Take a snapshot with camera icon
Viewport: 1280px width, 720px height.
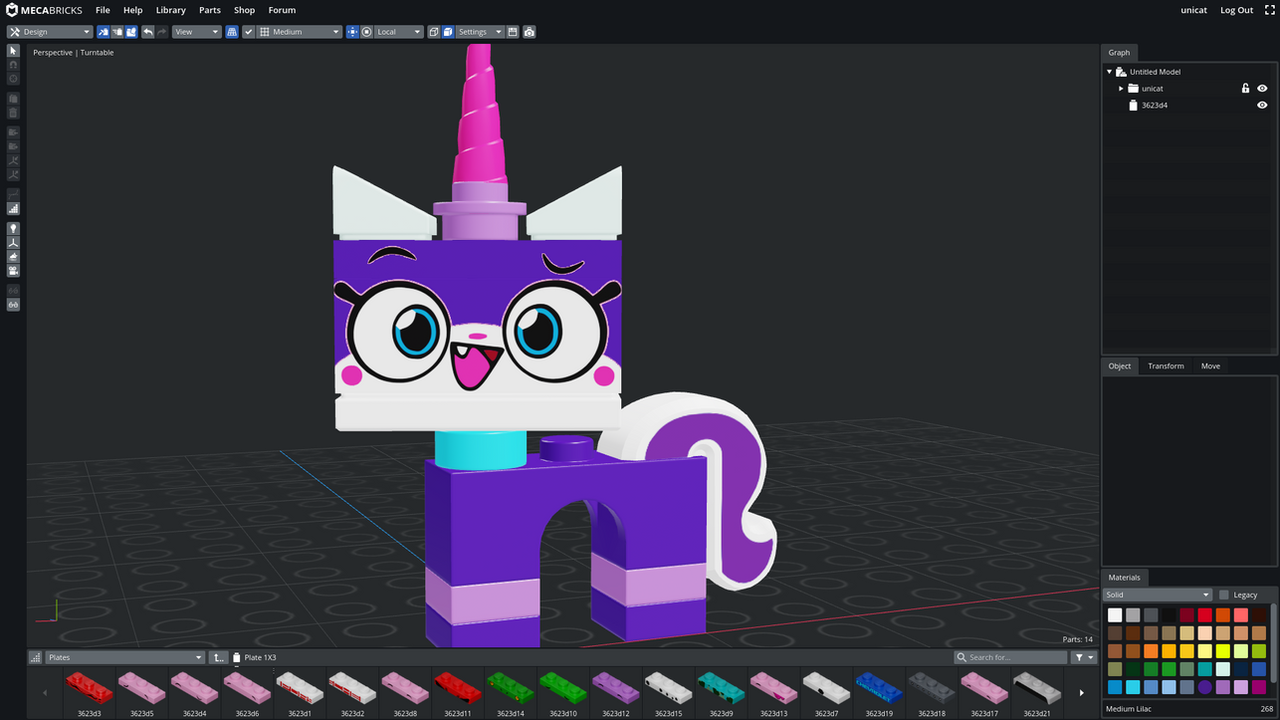(x=529, y=32)
